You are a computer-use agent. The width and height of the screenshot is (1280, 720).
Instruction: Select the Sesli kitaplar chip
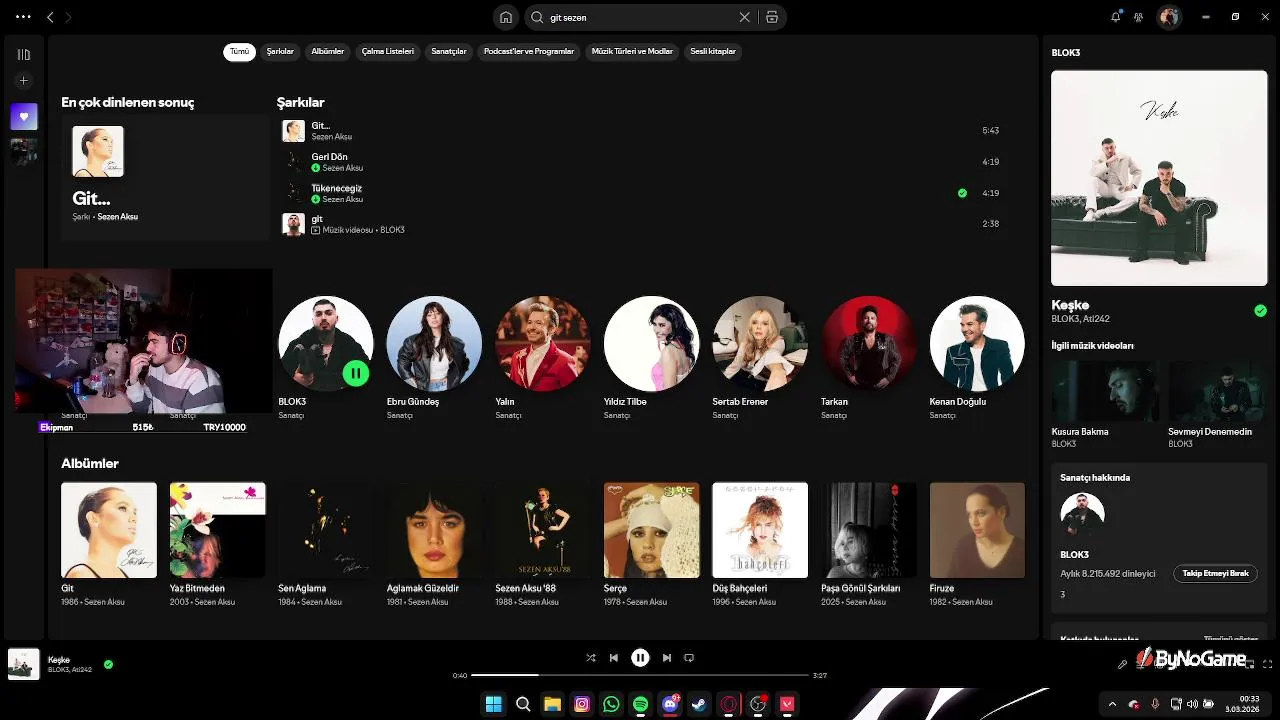pyautogui.click(x=713, y=51)
